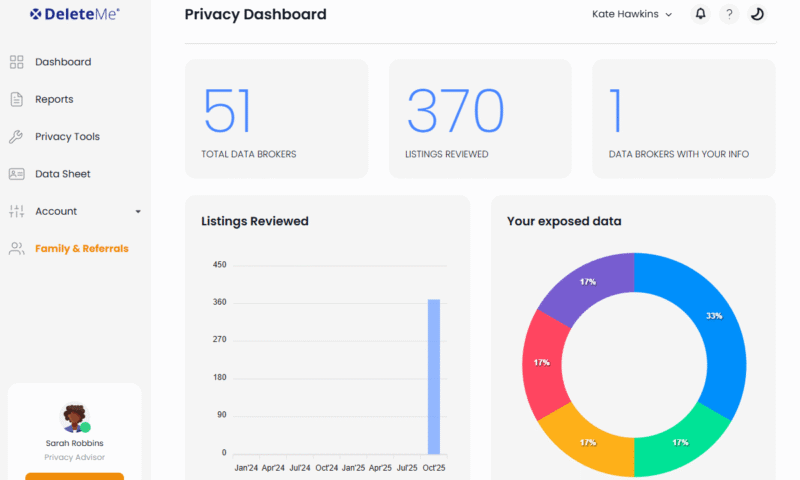Click the orange button below Sarah Robbins
Viewport: 800px width, 480px height.
tap(75, 476)
